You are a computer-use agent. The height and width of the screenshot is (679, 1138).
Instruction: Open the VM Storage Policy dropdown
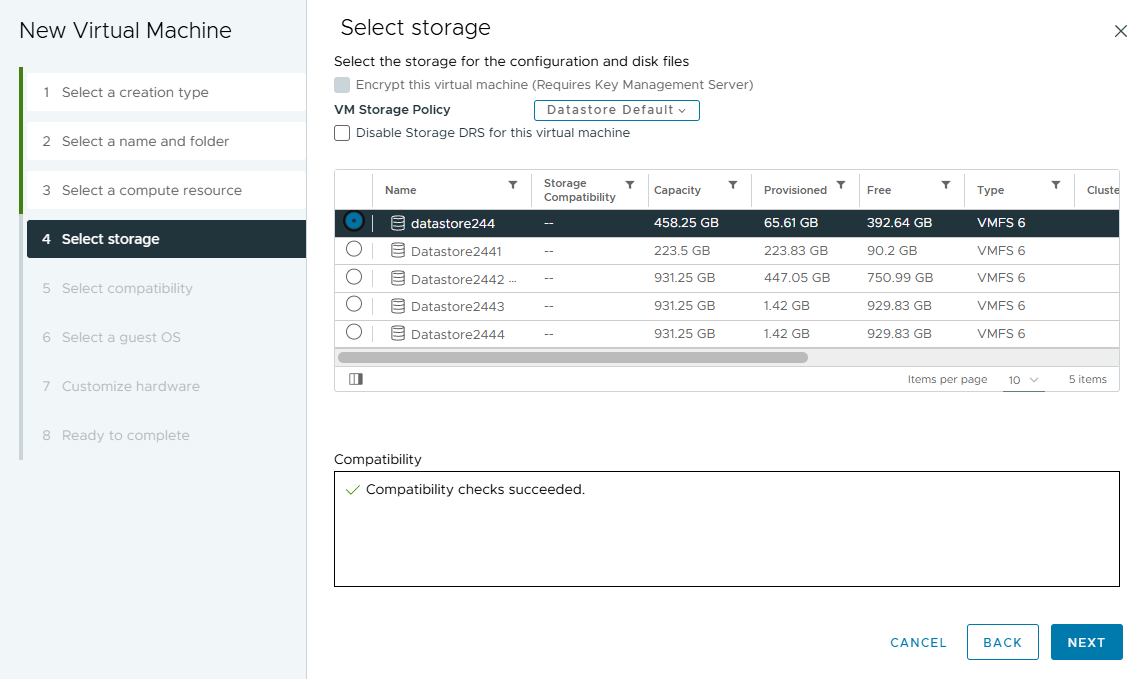click(x=616, y=110)
